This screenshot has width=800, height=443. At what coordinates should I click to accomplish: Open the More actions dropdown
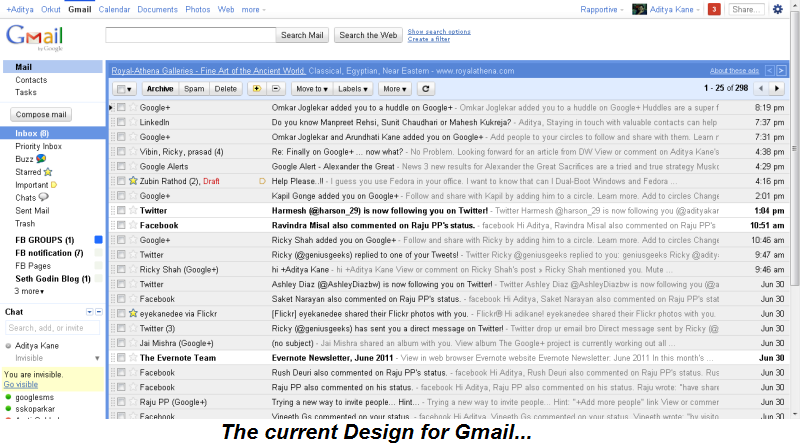[395, 89]
